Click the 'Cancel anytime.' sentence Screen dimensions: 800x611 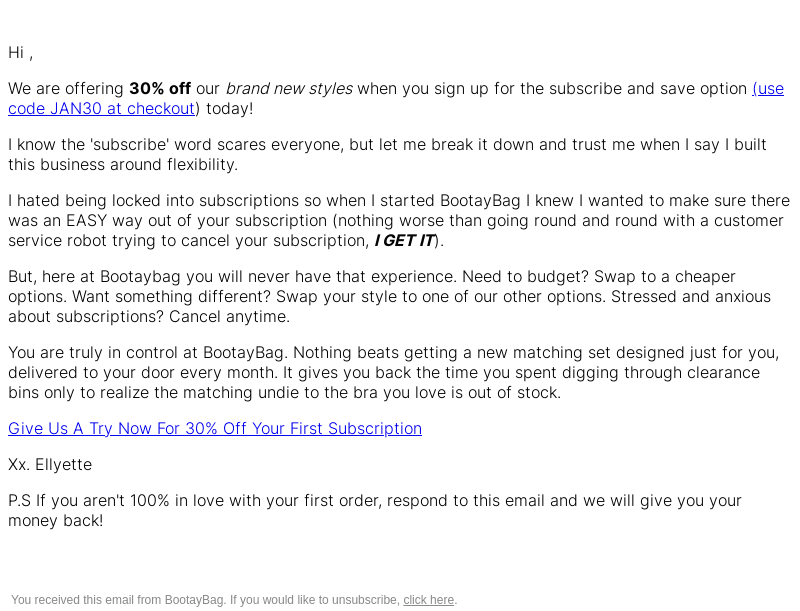(230, 317)
